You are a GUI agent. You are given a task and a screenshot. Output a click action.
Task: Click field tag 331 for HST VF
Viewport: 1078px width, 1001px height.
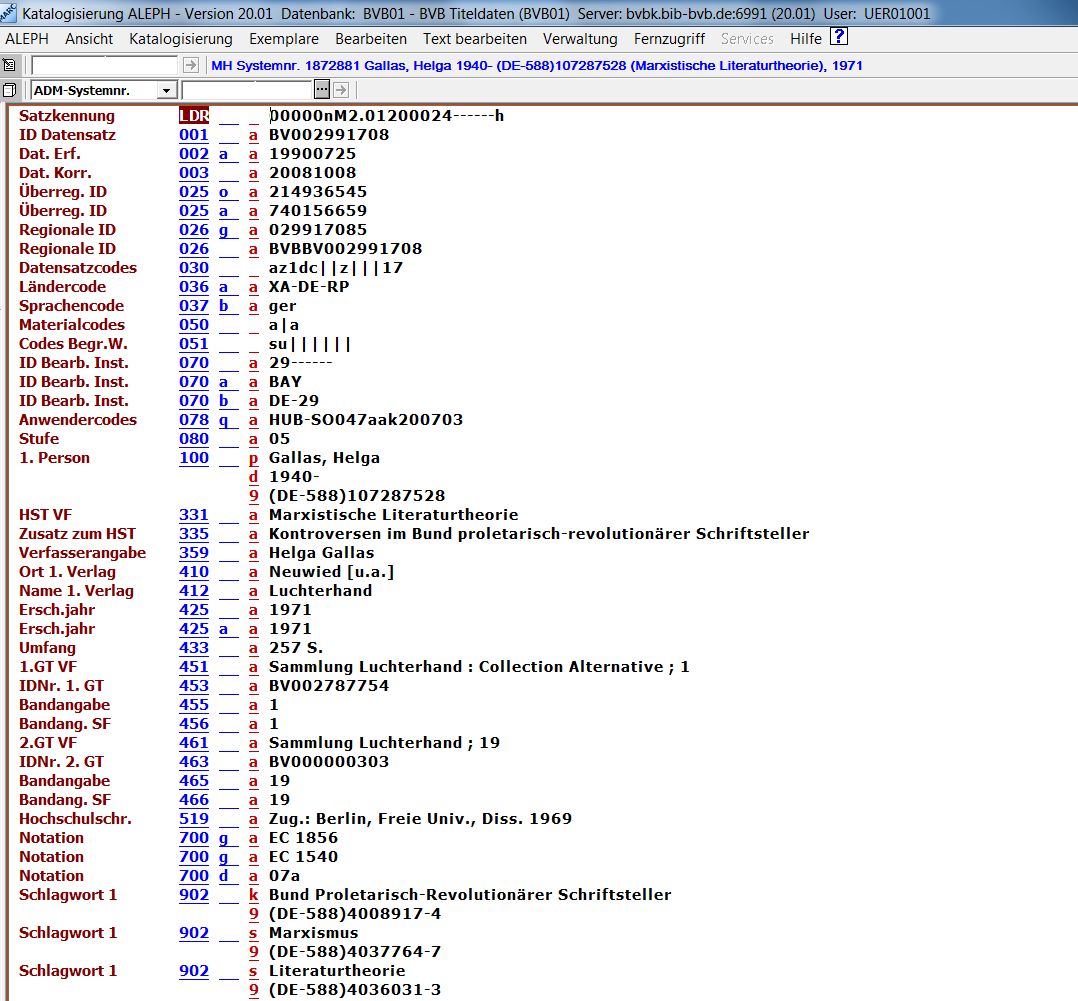(x=194, y=515)
